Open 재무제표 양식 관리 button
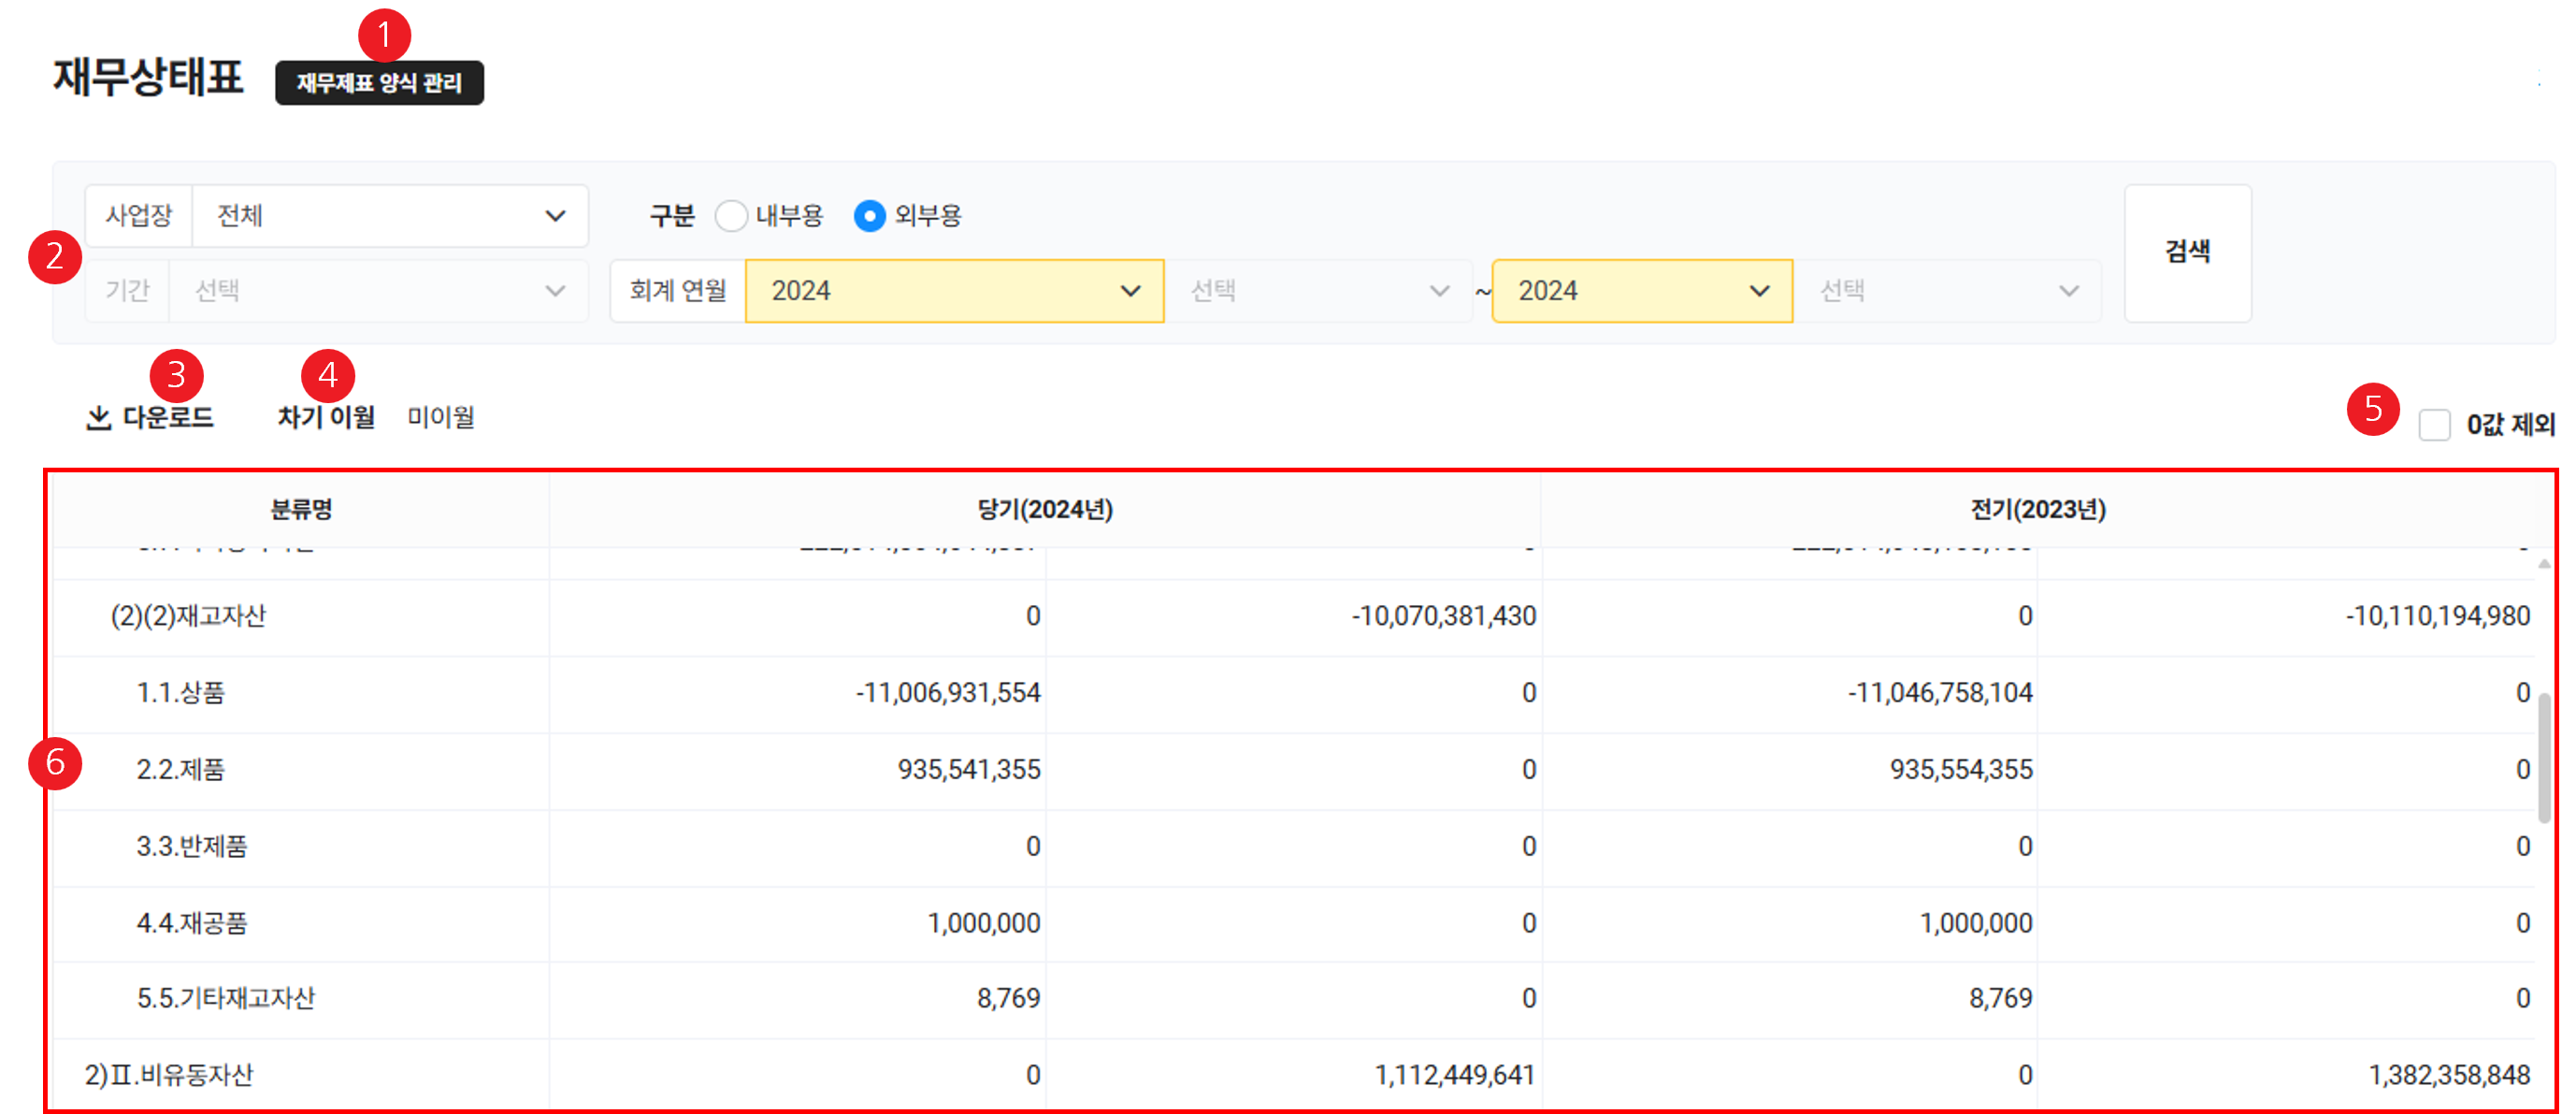This screenshot has height=1114, width=2576. click(x=379, y=83)
